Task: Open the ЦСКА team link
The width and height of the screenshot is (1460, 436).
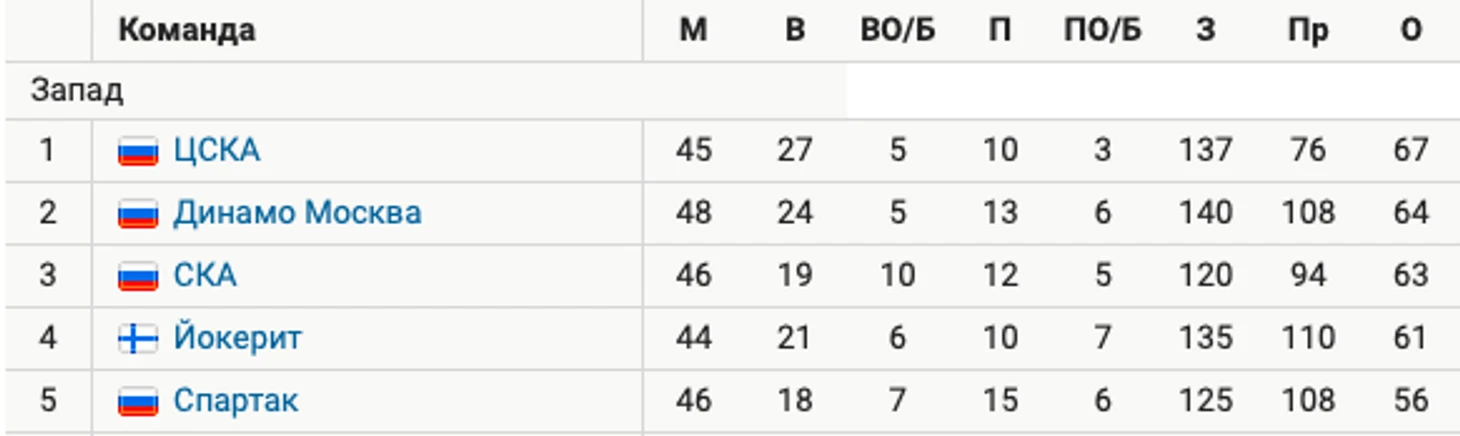Action: 216,151
